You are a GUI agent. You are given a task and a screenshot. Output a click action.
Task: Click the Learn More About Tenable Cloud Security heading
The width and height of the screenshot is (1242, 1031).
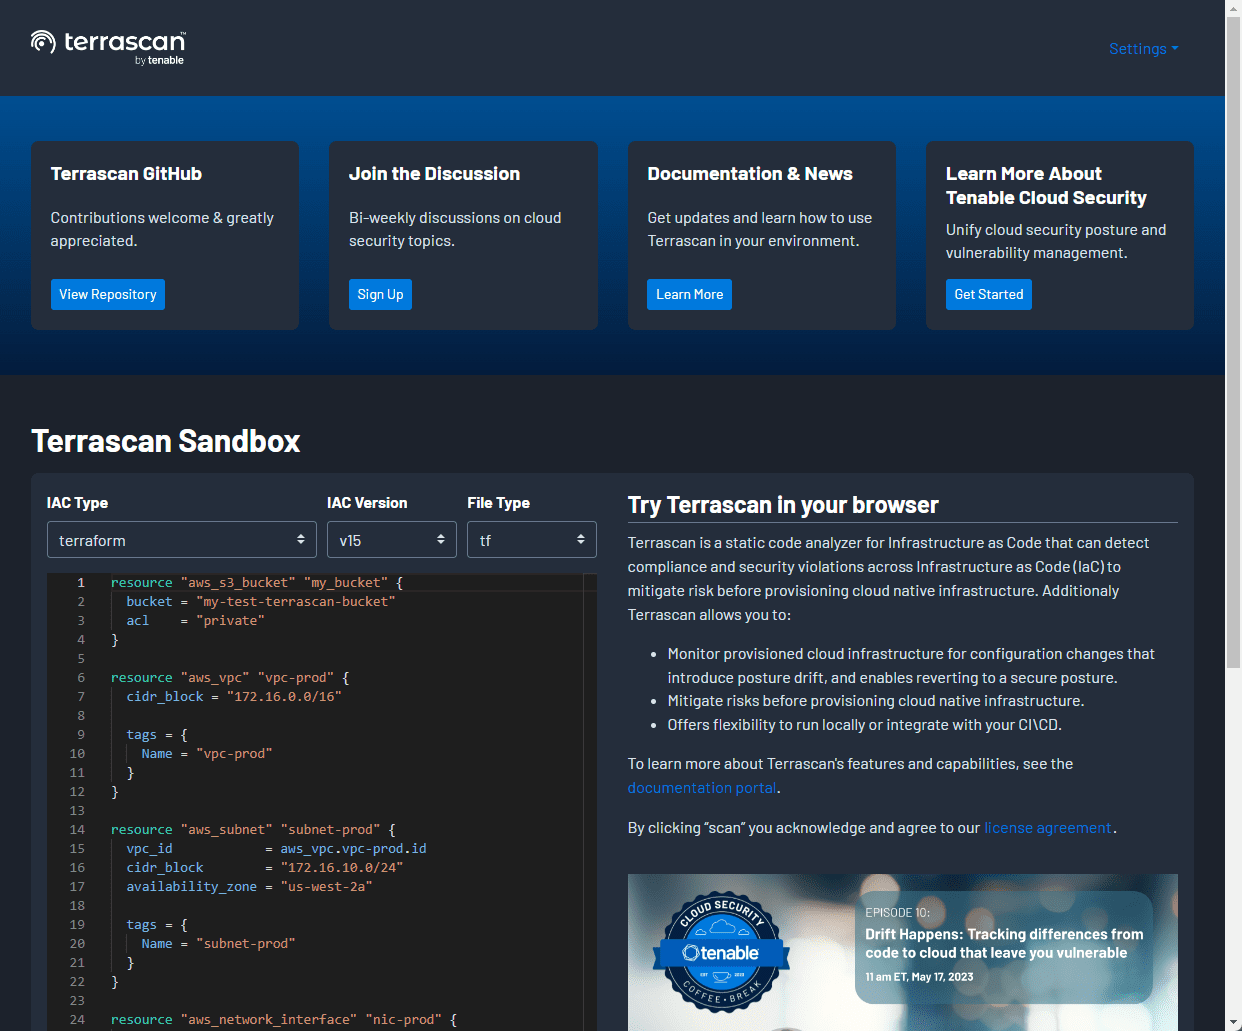(1046, 186)
